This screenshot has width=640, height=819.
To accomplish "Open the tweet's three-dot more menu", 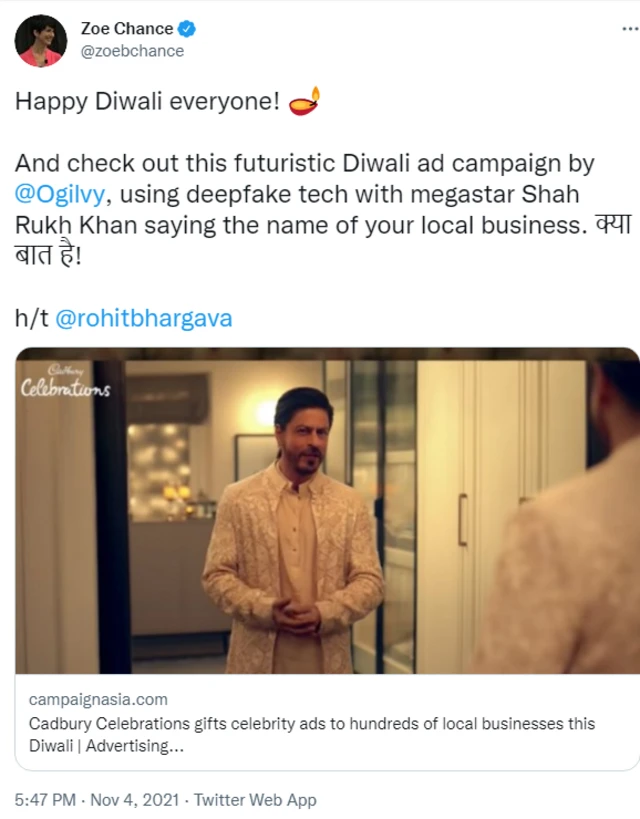I will tap(630, 29).
